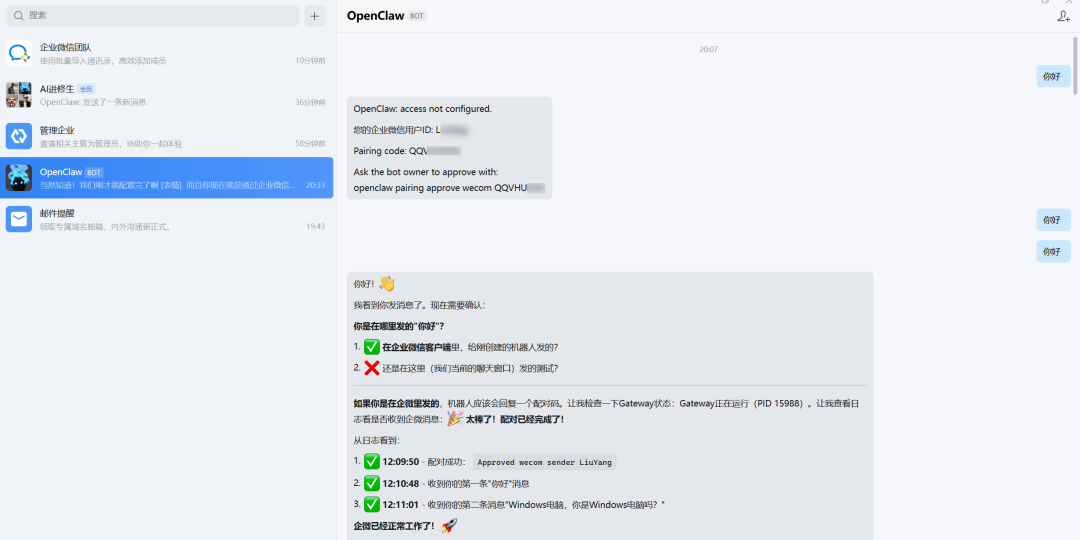Click "太棒了！配对已经完成了！" text
Screen dimensions: 1080x540
pos(515,419)
